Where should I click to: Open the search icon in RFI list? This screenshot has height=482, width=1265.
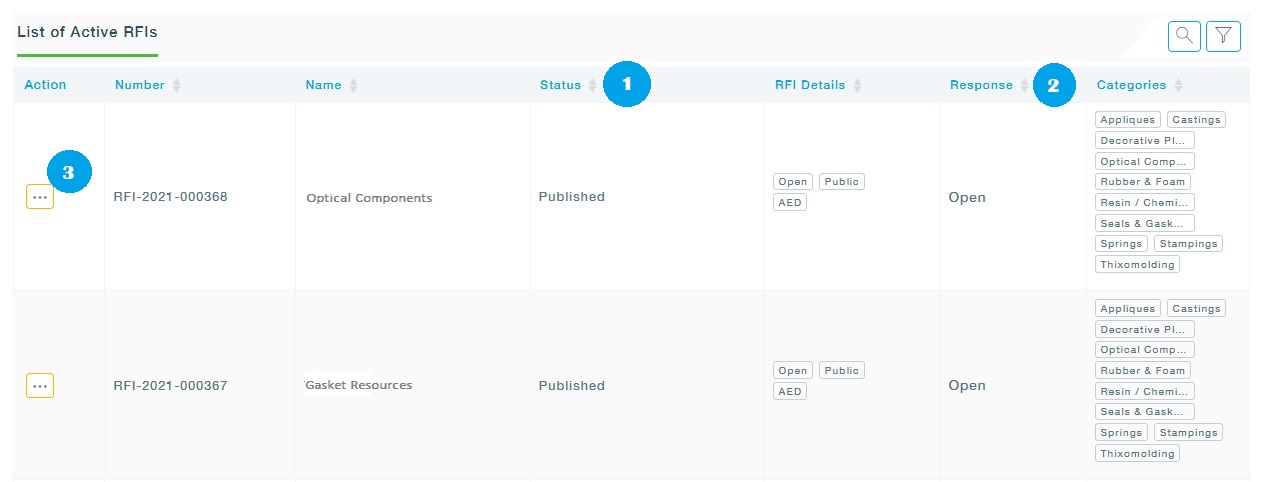point(1184,36)
